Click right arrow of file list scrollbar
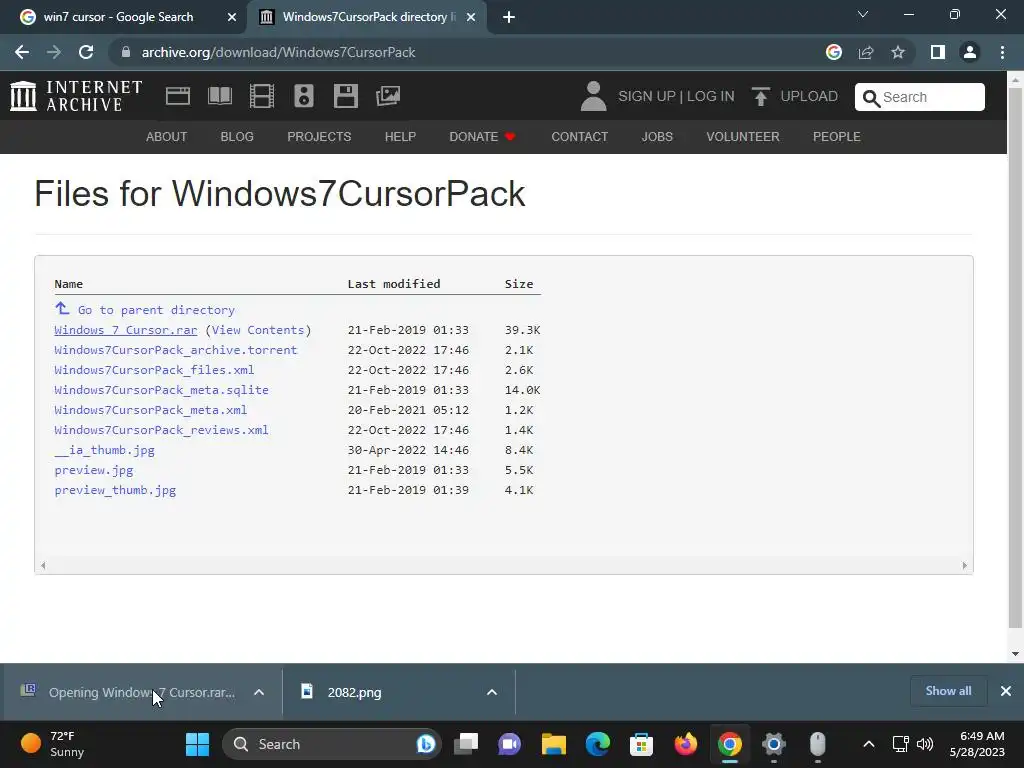The image size is (1024, 768). pyautogui.click(x=965, y=566)
